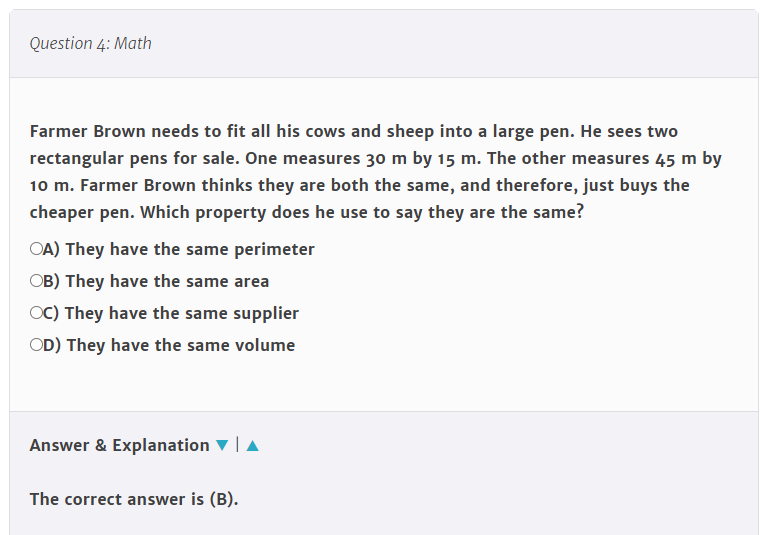Click the word 'Math' in the header
The image size is (763, 535).
point(133,44)
